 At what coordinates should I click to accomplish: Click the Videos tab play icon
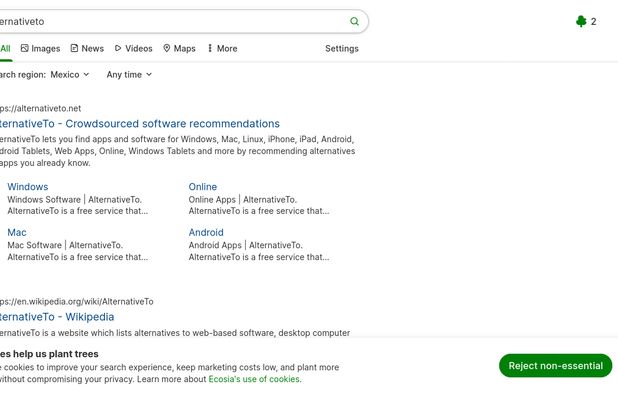click(x=118, y=48)
